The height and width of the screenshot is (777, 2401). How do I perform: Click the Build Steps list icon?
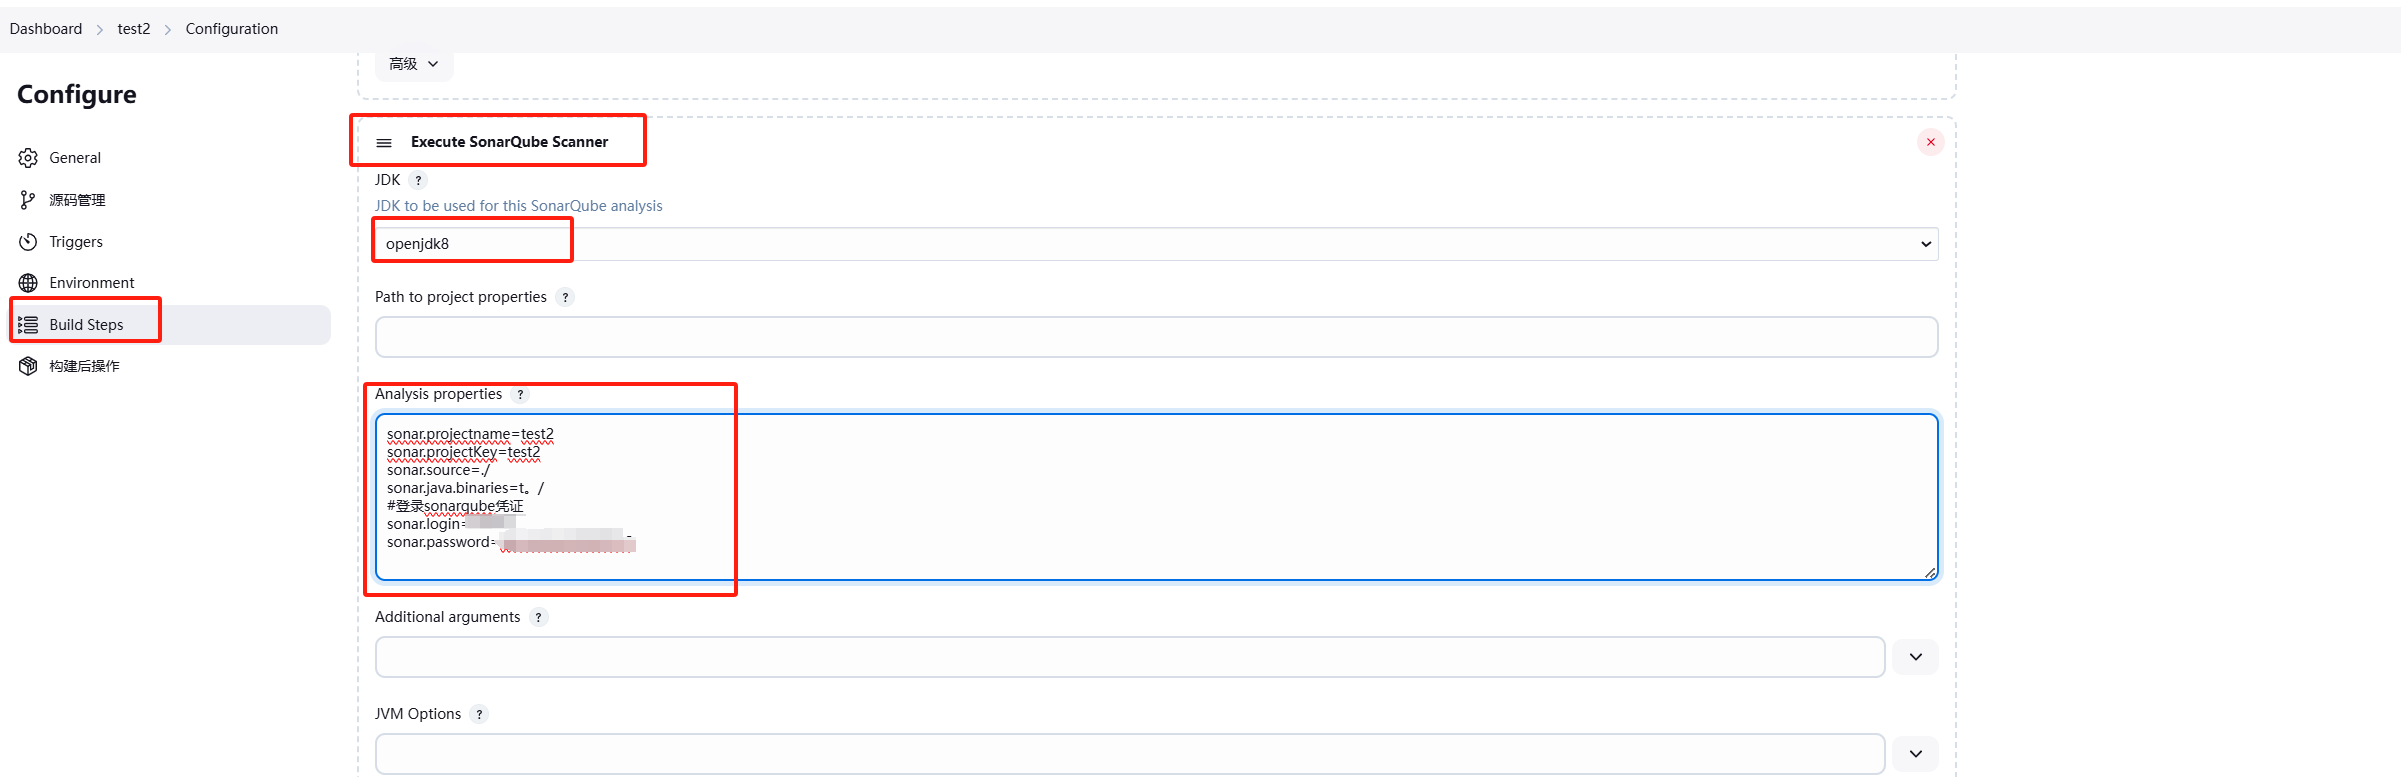tap(28, 325)
